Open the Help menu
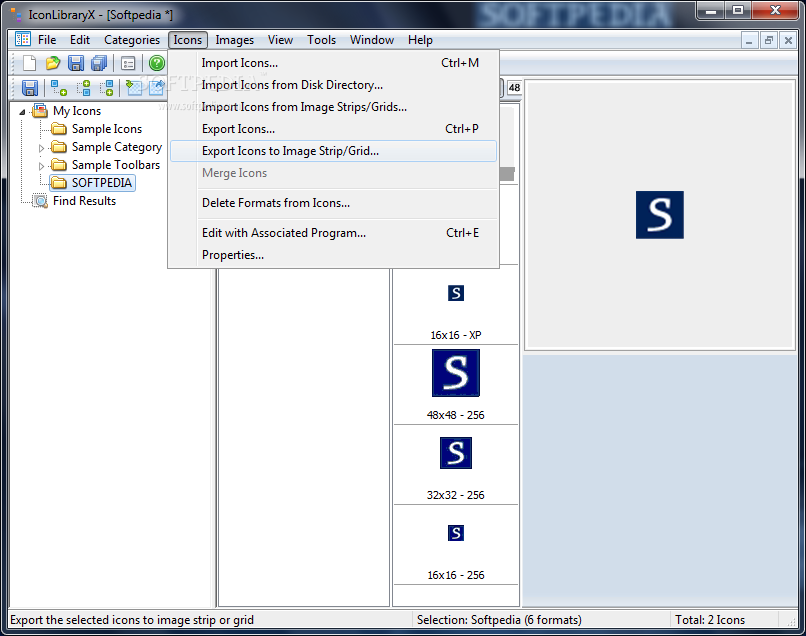 [420, 40]
